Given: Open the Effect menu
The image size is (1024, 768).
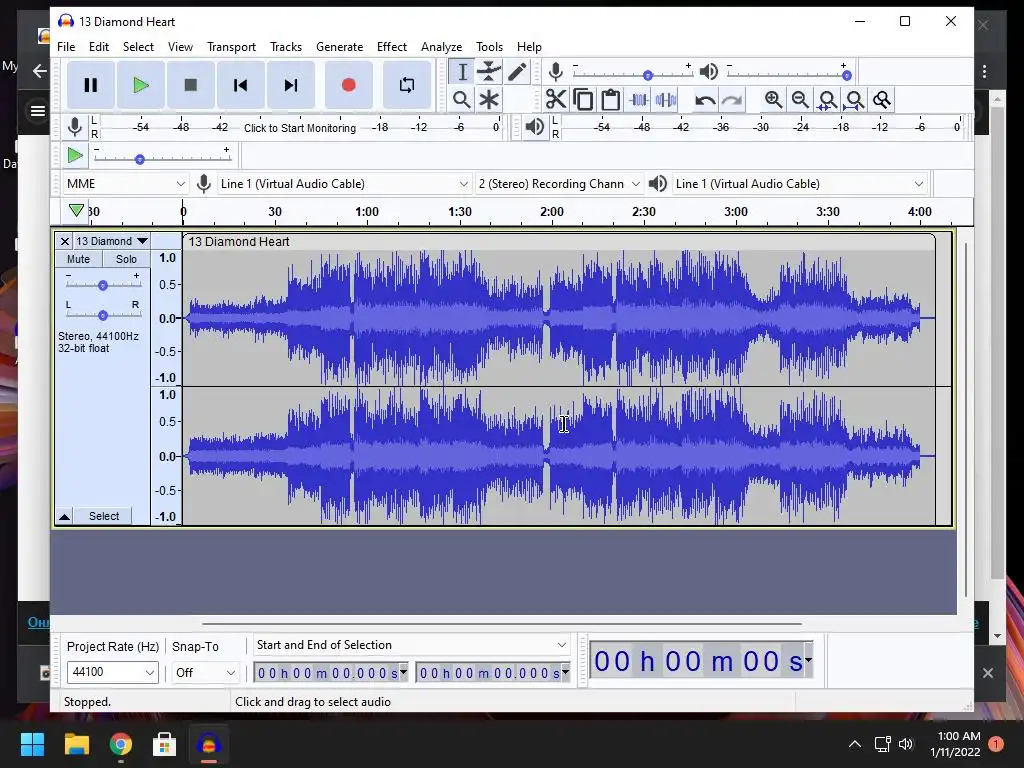Looking at the screenshot, I should (392, 47).
